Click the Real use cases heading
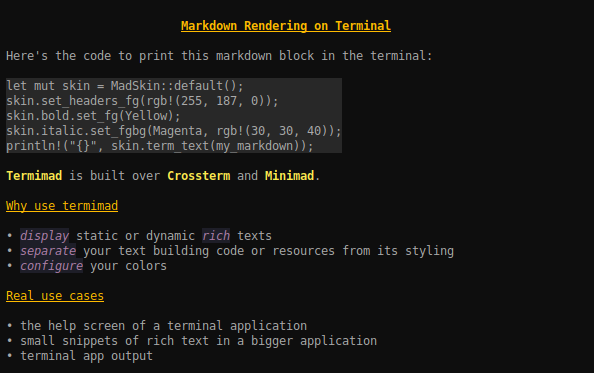 click(55, 296)
